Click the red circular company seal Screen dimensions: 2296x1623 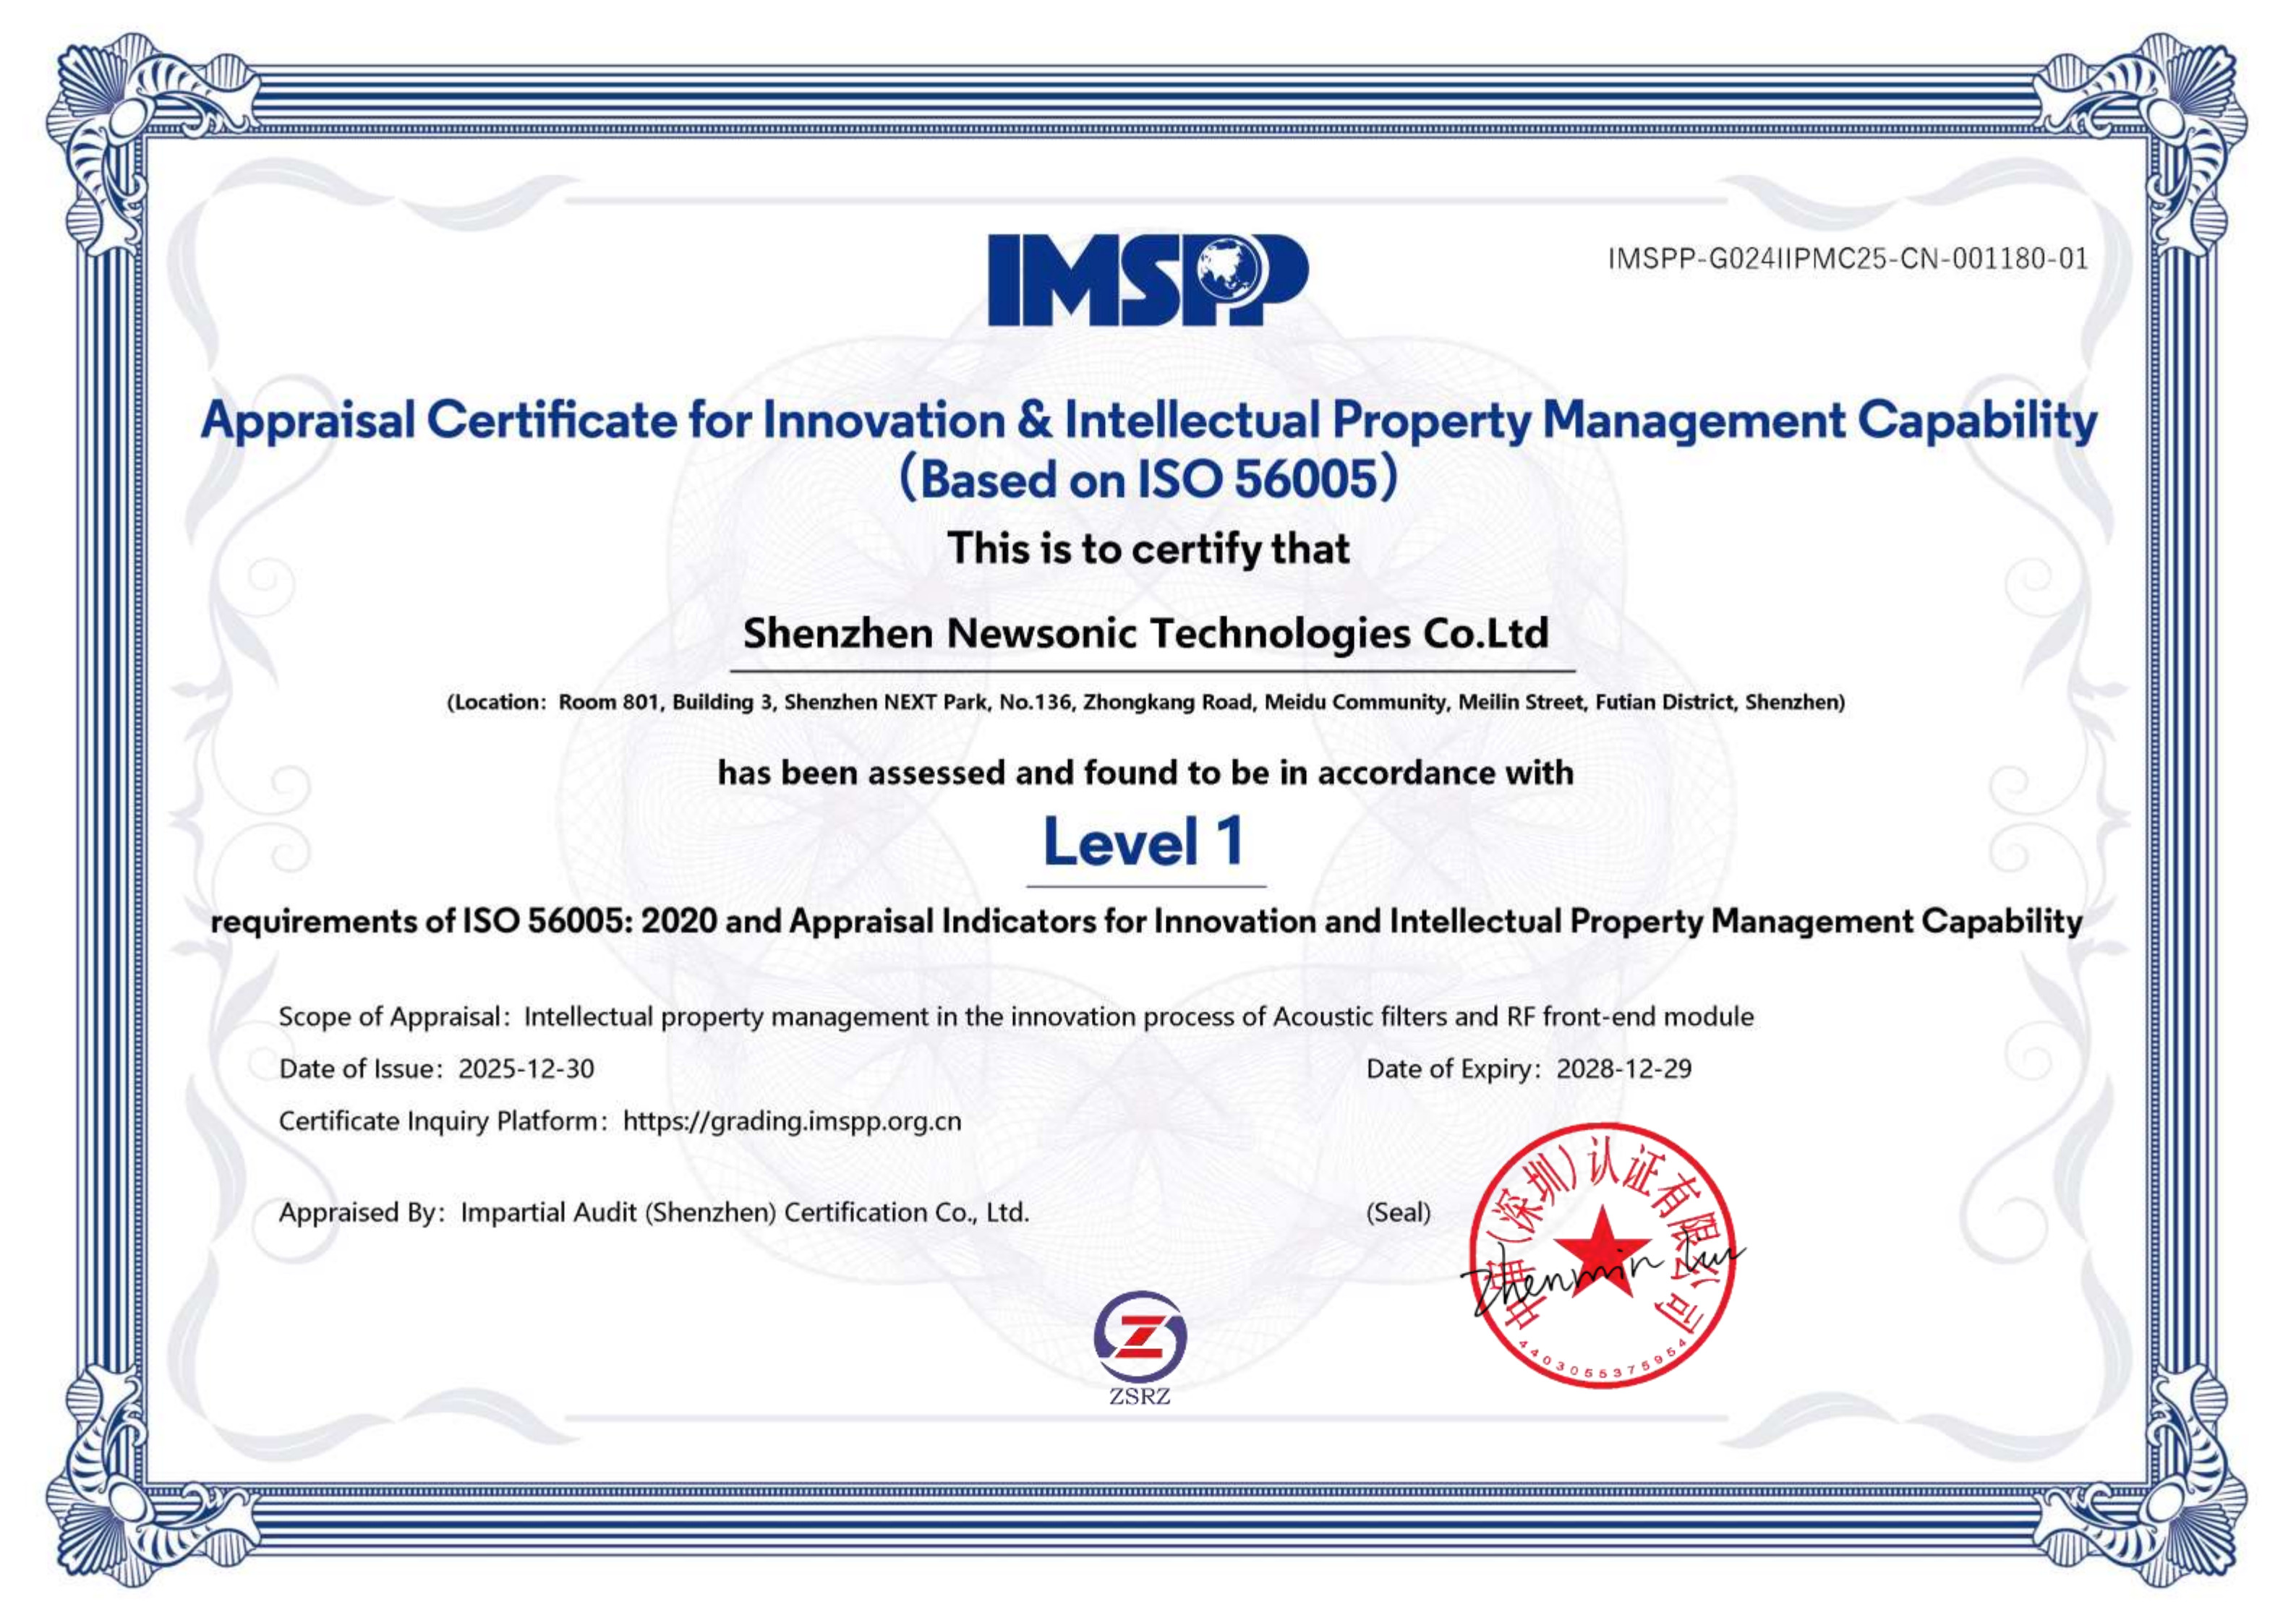pos(1602,1256)
